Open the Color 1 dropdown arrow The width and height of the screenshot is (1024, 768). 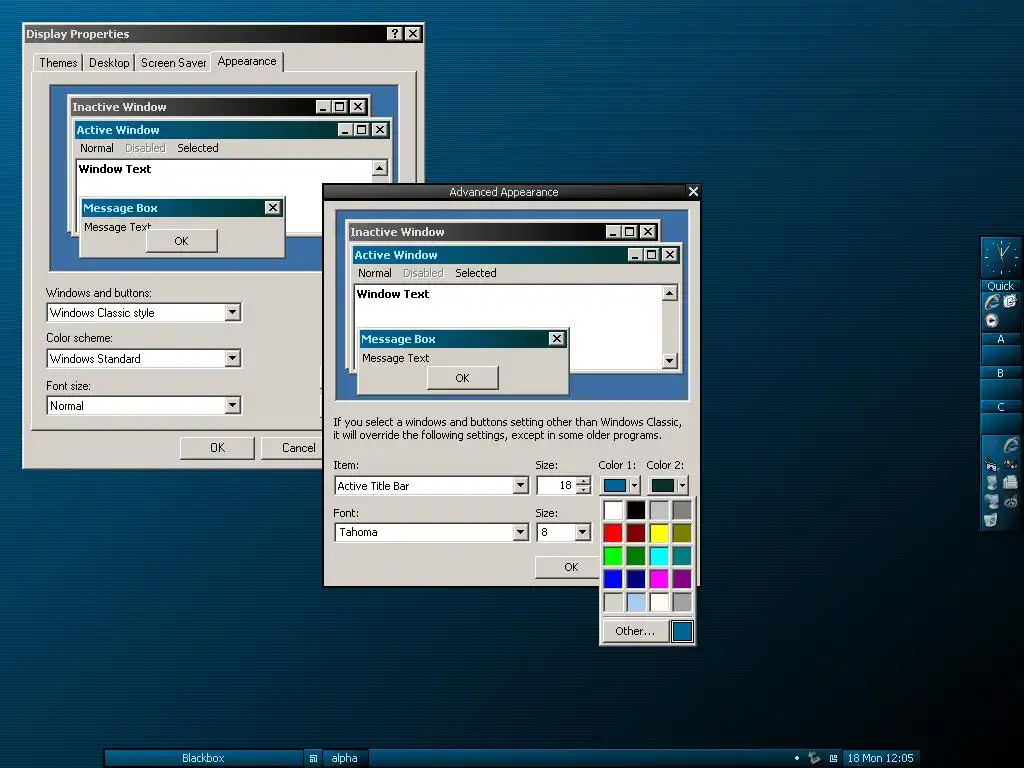(633, 486)
